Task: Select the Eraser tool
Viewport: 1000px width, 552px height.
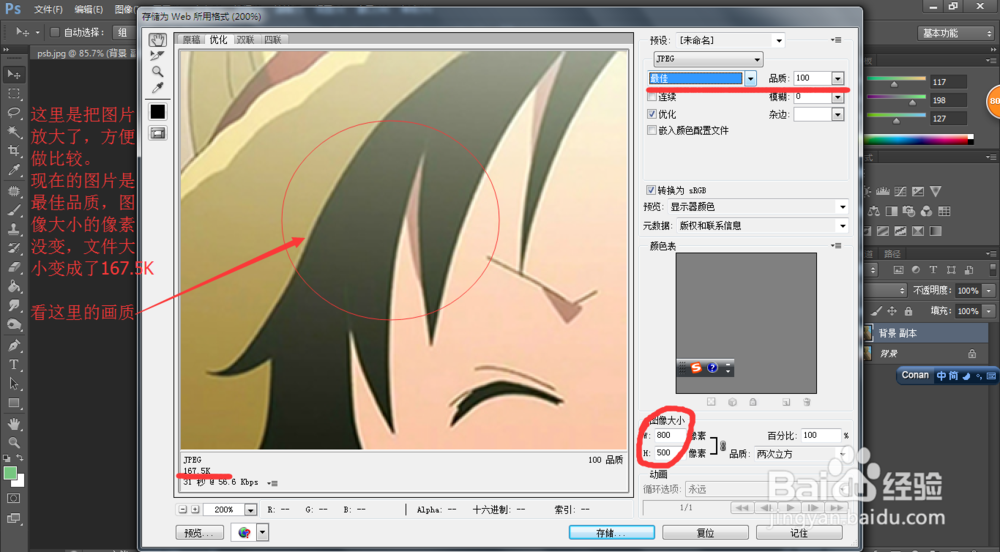Action: (x=13, y=268)
